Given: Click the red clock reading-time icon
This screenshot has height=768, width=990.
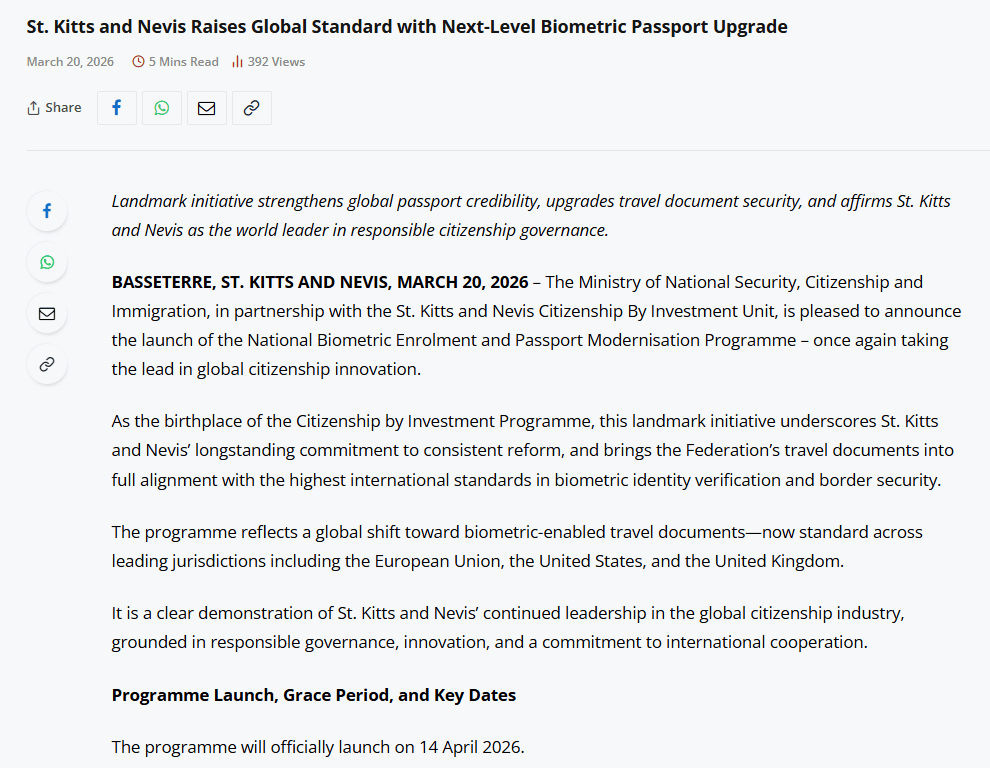Looking at the screenshot, I should point(138,62).
